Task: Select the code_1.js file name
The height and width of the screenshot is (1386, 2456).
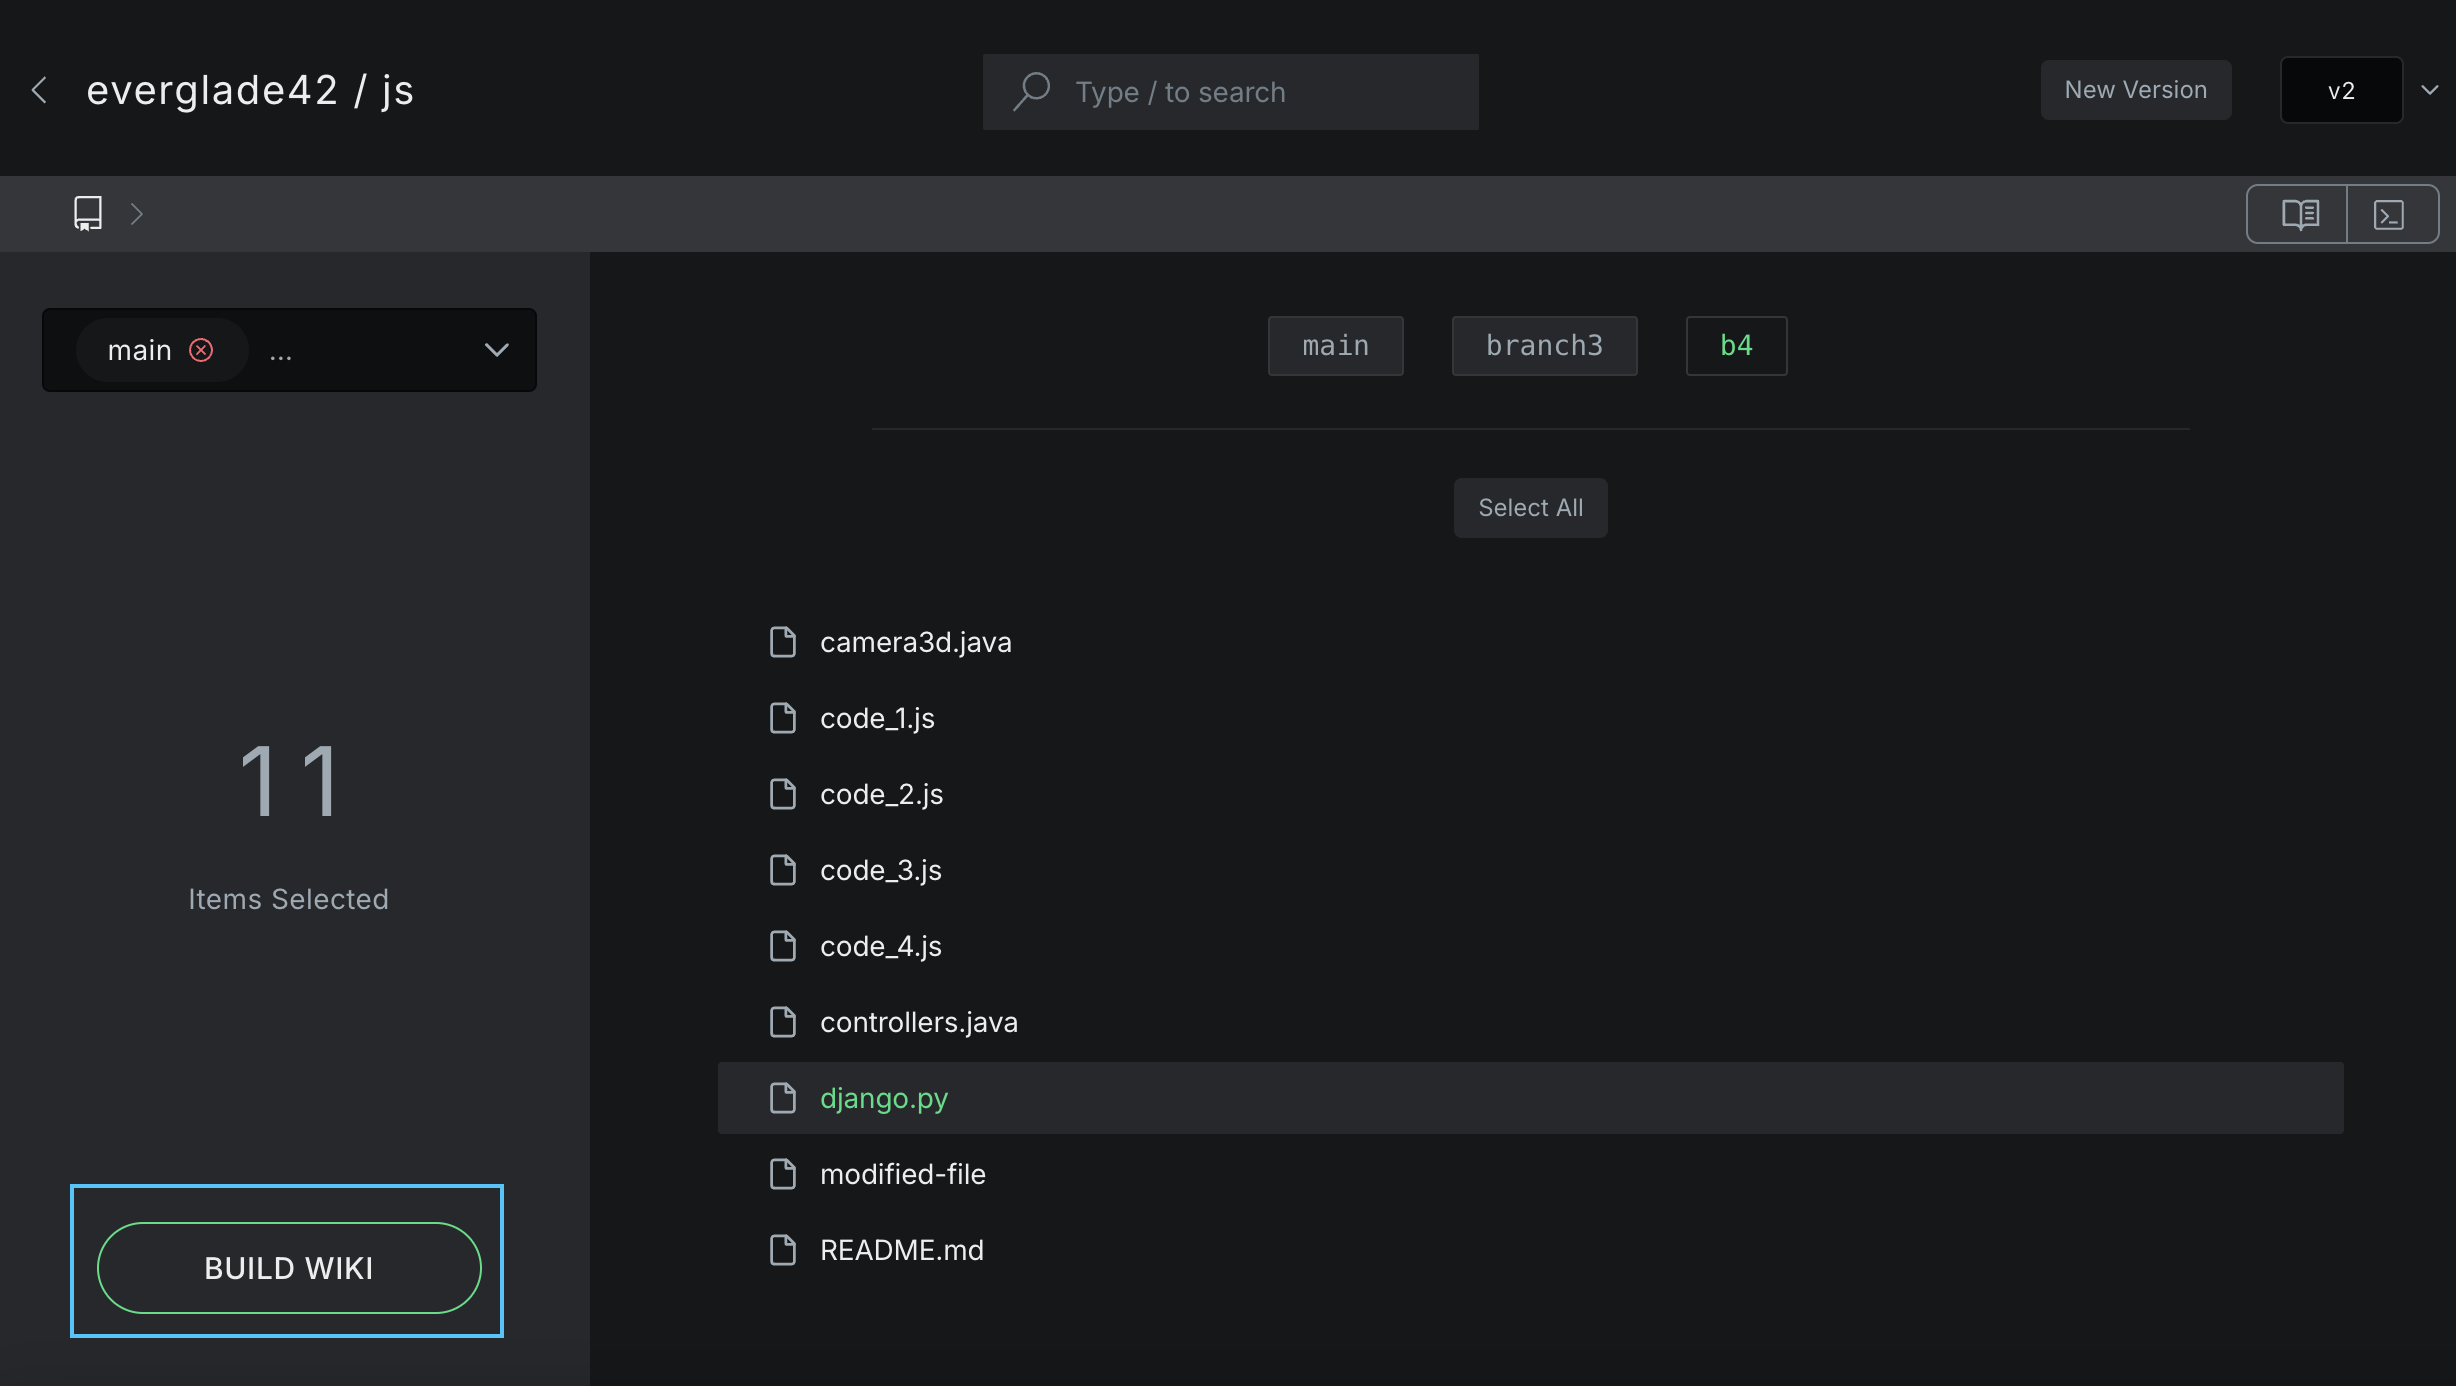Action: point(877,718)
